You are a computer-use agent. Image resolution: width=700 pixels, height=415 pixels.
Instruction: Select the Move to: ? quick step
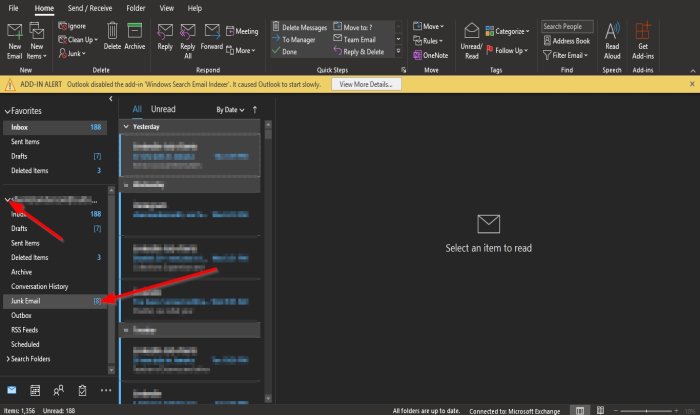[353, 27]
